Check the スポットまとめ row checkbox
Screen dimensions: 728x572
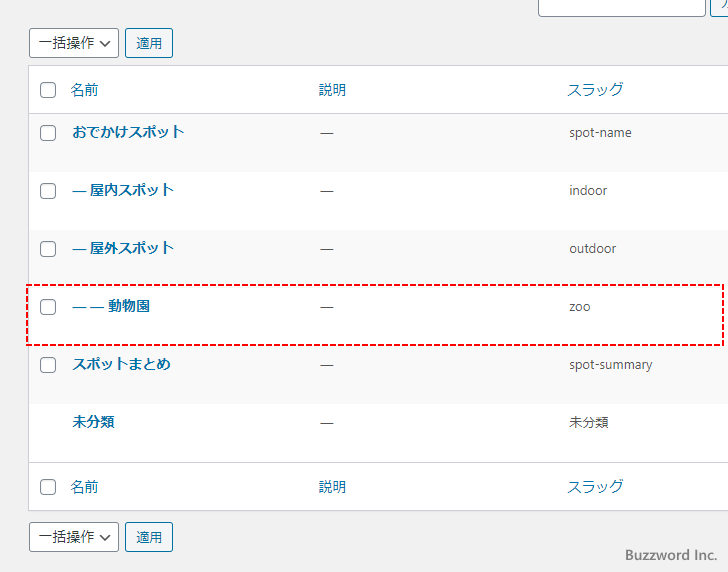click(x=48, y=365)
